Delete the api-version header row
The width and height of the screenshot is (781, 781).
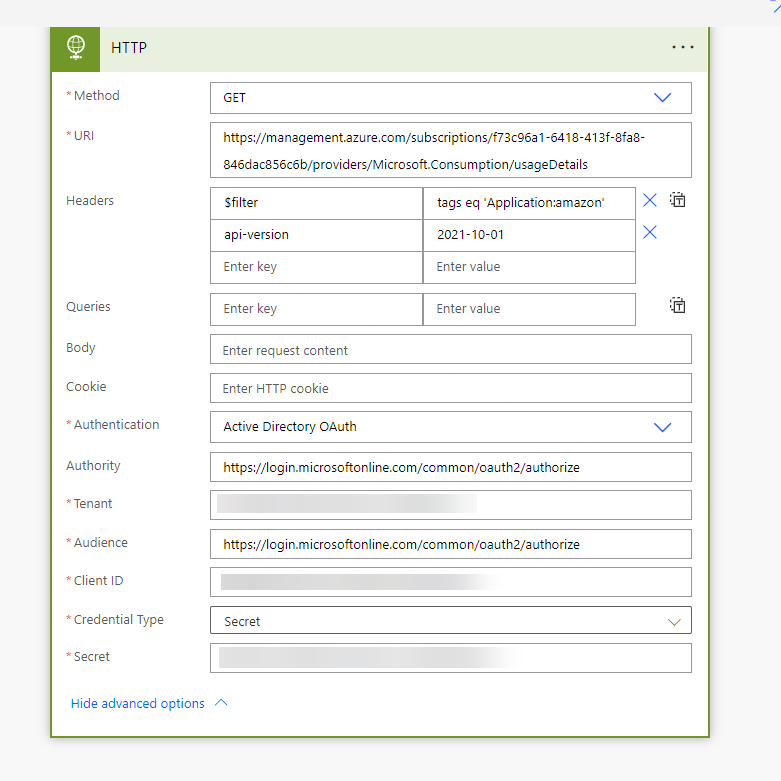[x=650, y=232]
